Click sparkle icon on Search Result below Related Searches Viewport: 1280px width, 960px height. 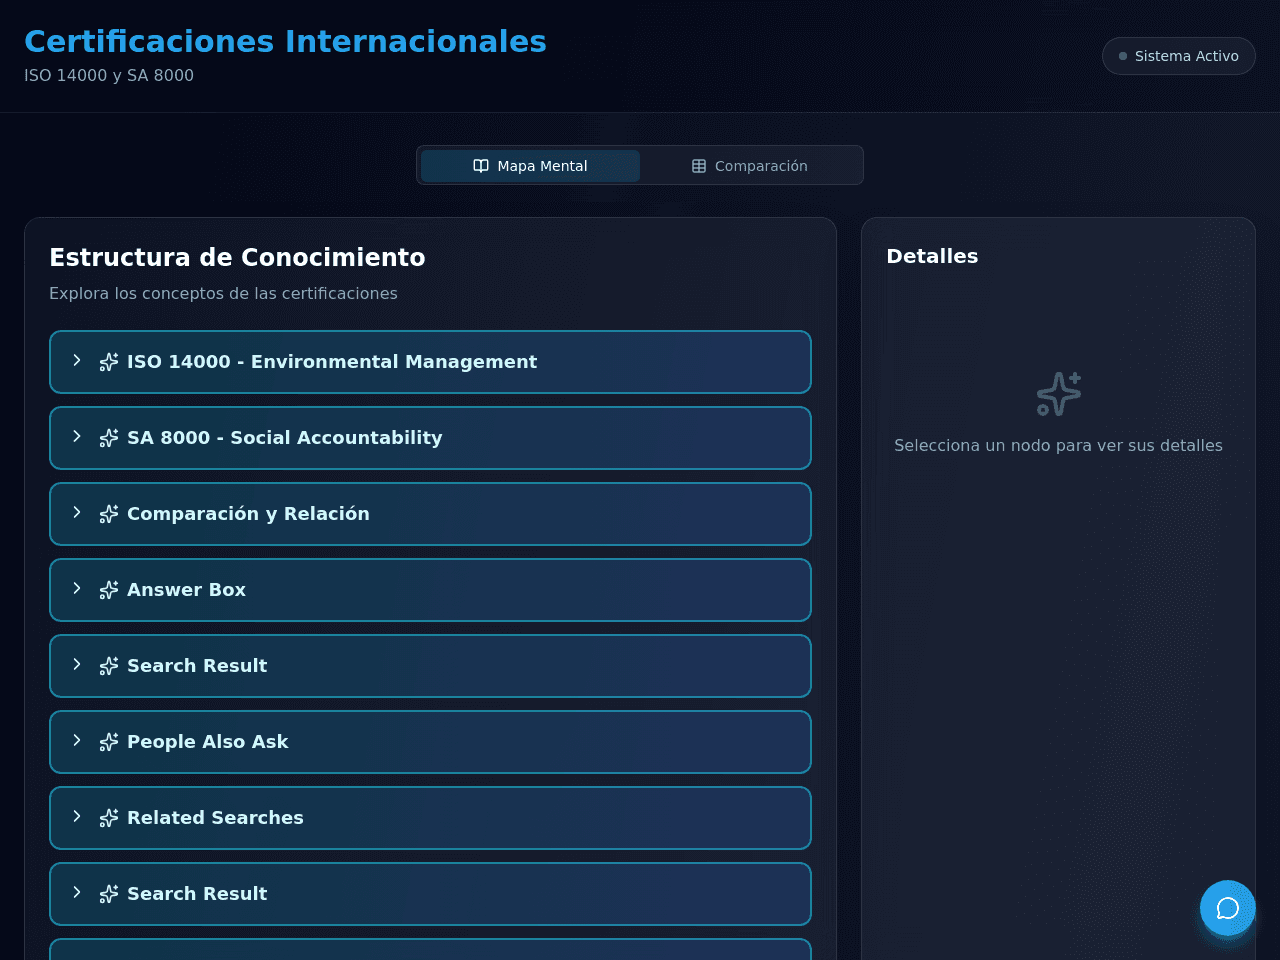[x=109, y=894]
